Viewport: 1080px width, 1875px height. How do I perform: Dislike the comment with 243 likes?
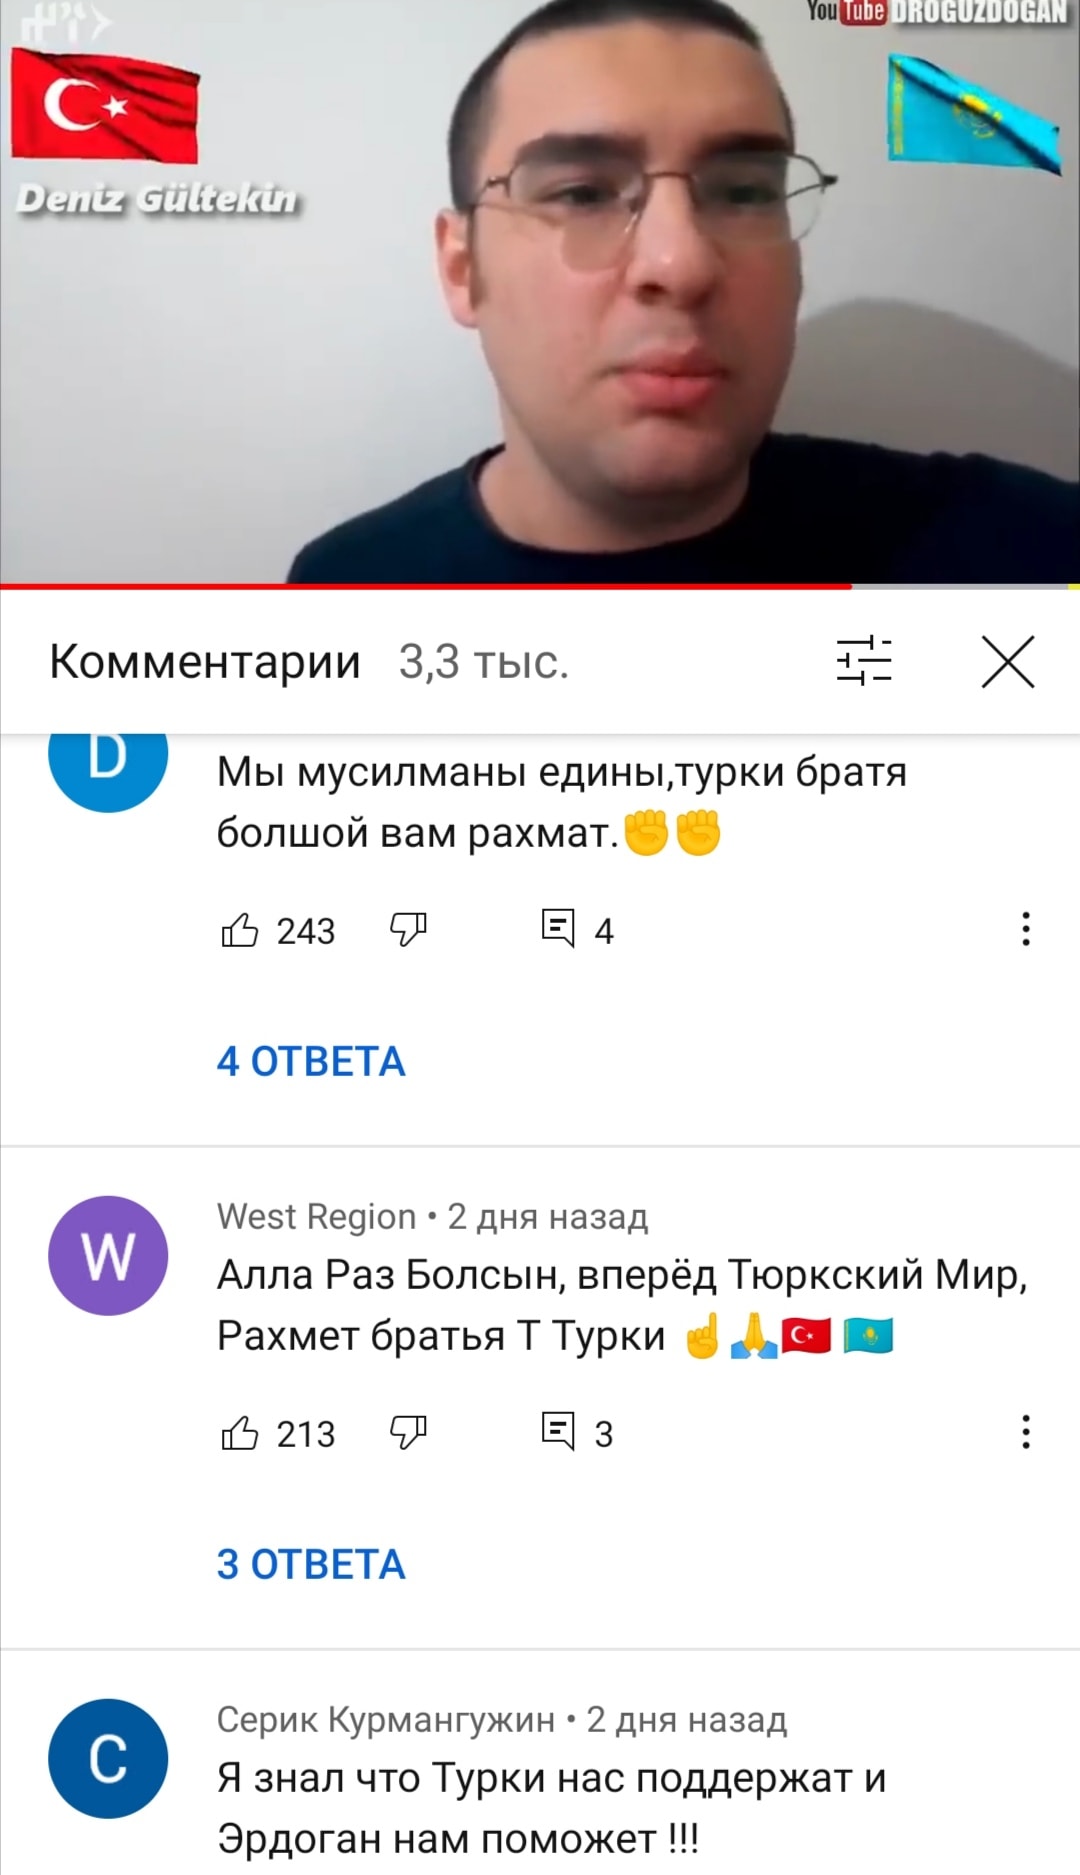pos(408,930)
